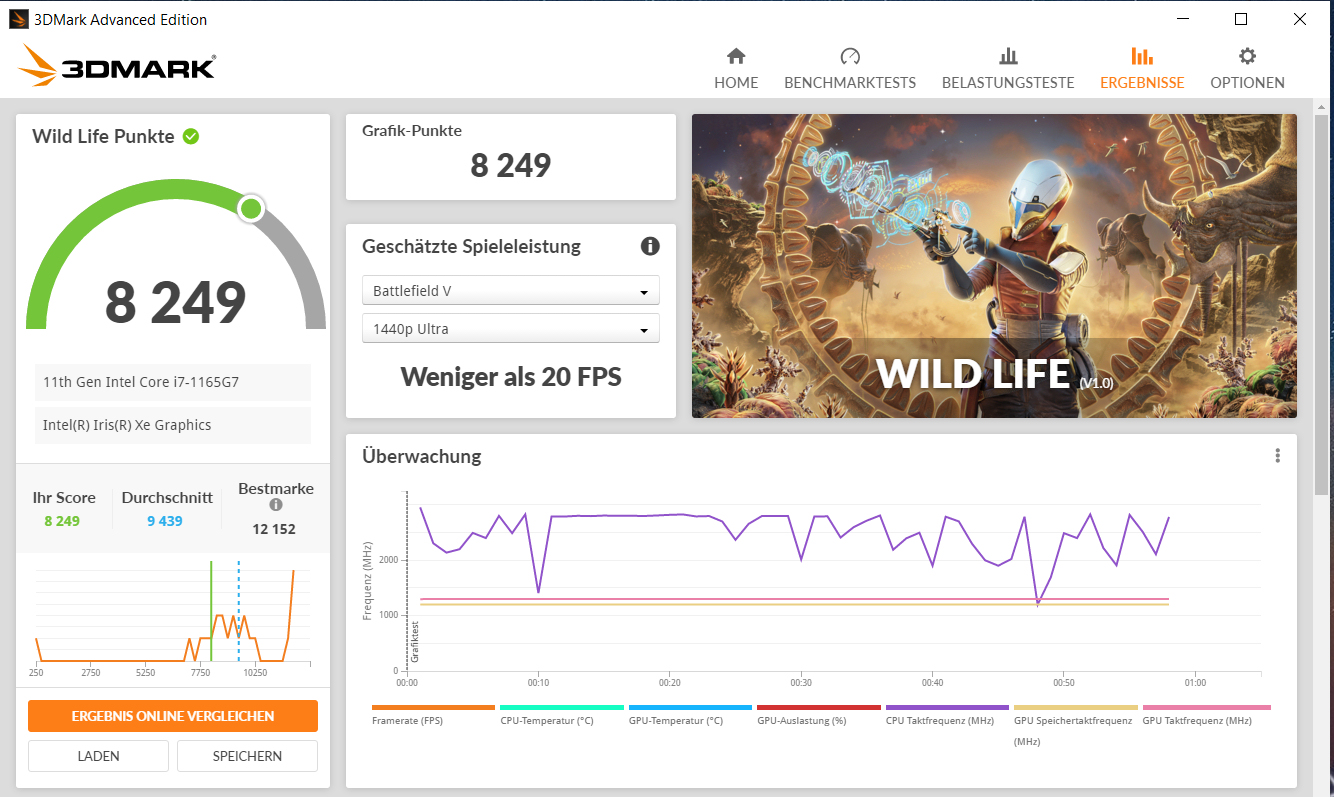Viewport: 1334px width, 797px height.
Task: Switch to the BENCHMARKTESTS tab
Action: pyautogui.click(x=850, y=68)
